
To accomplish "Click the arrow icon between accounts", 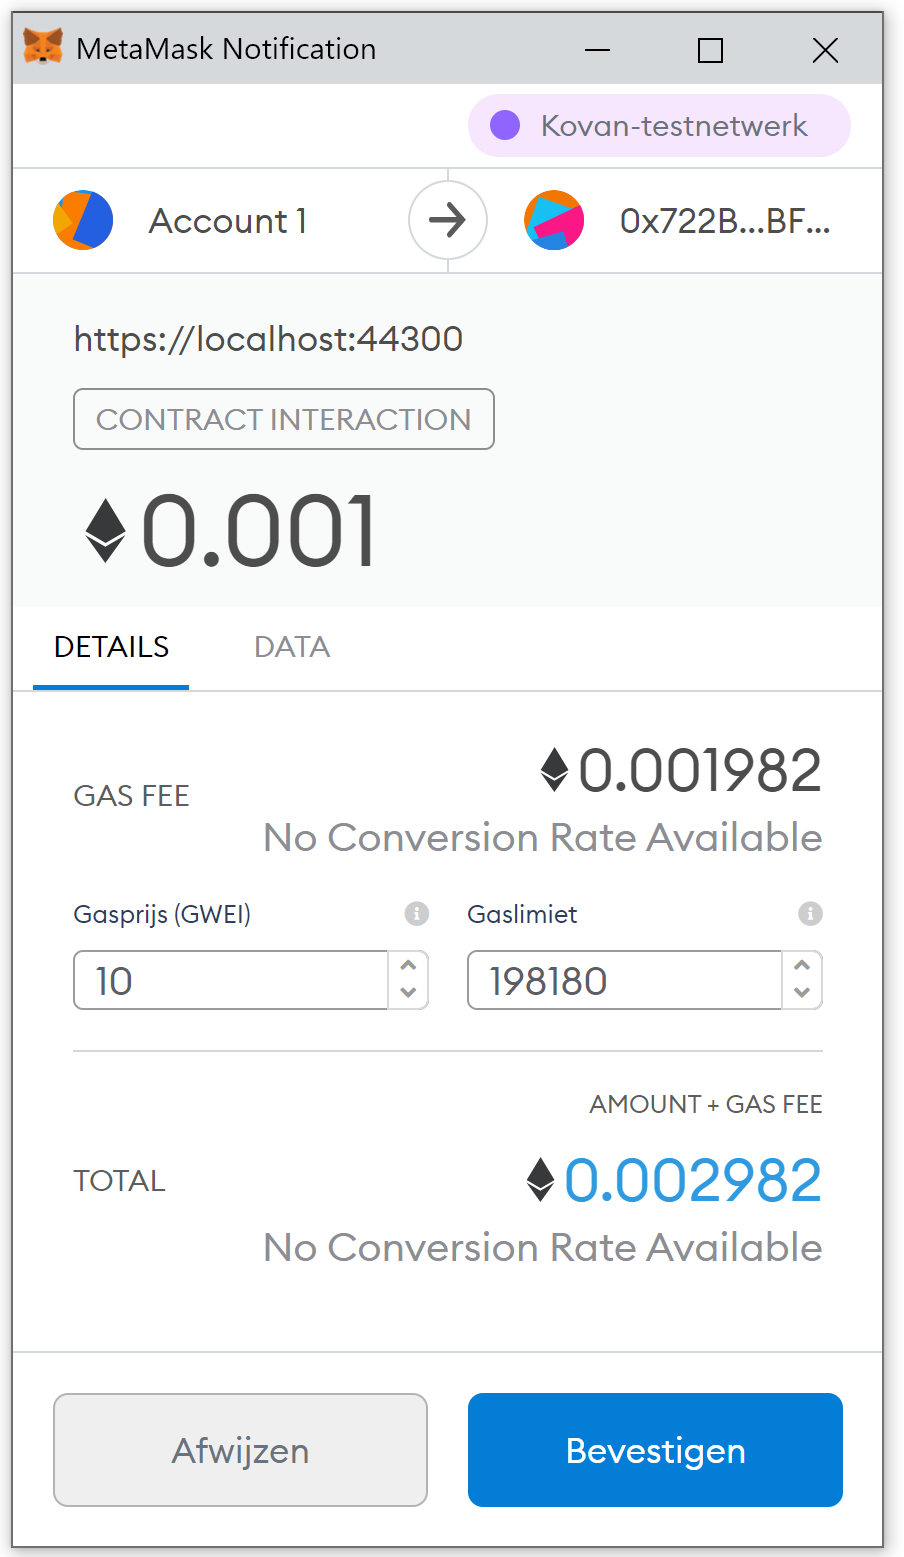I will point(448,220).
